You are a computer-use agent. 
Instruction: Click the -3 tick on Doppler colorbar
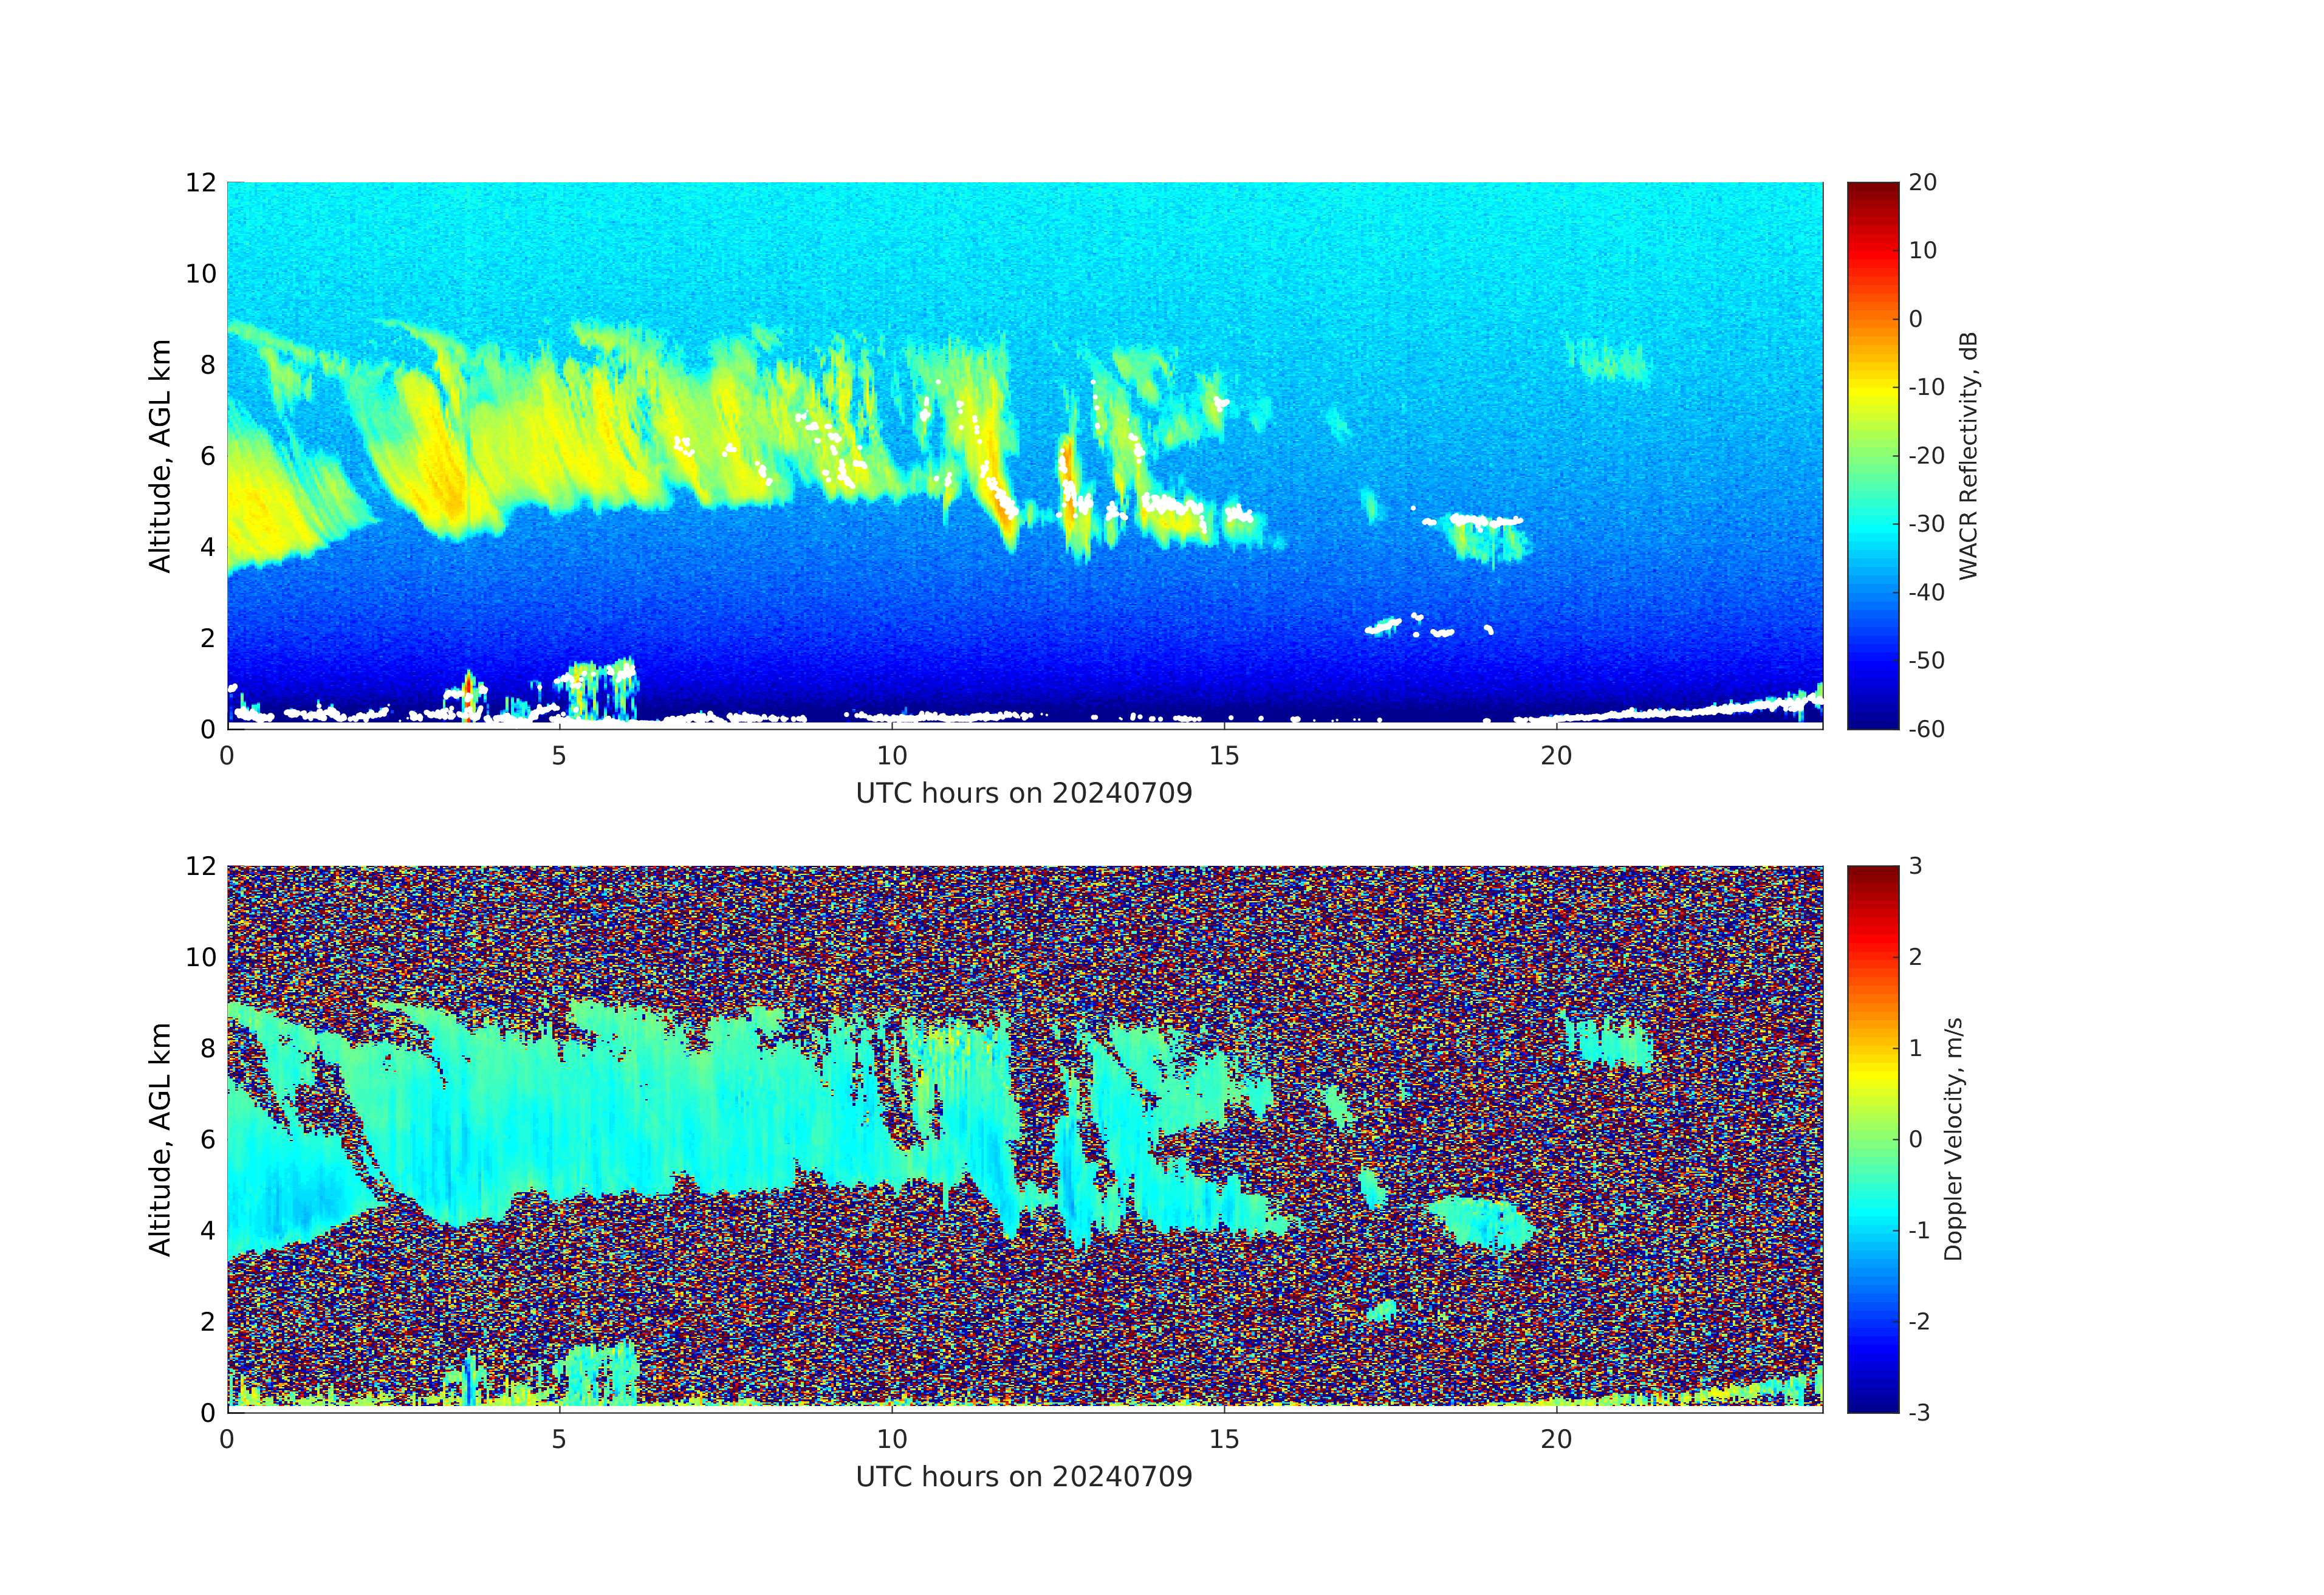pos(1919,1412)
